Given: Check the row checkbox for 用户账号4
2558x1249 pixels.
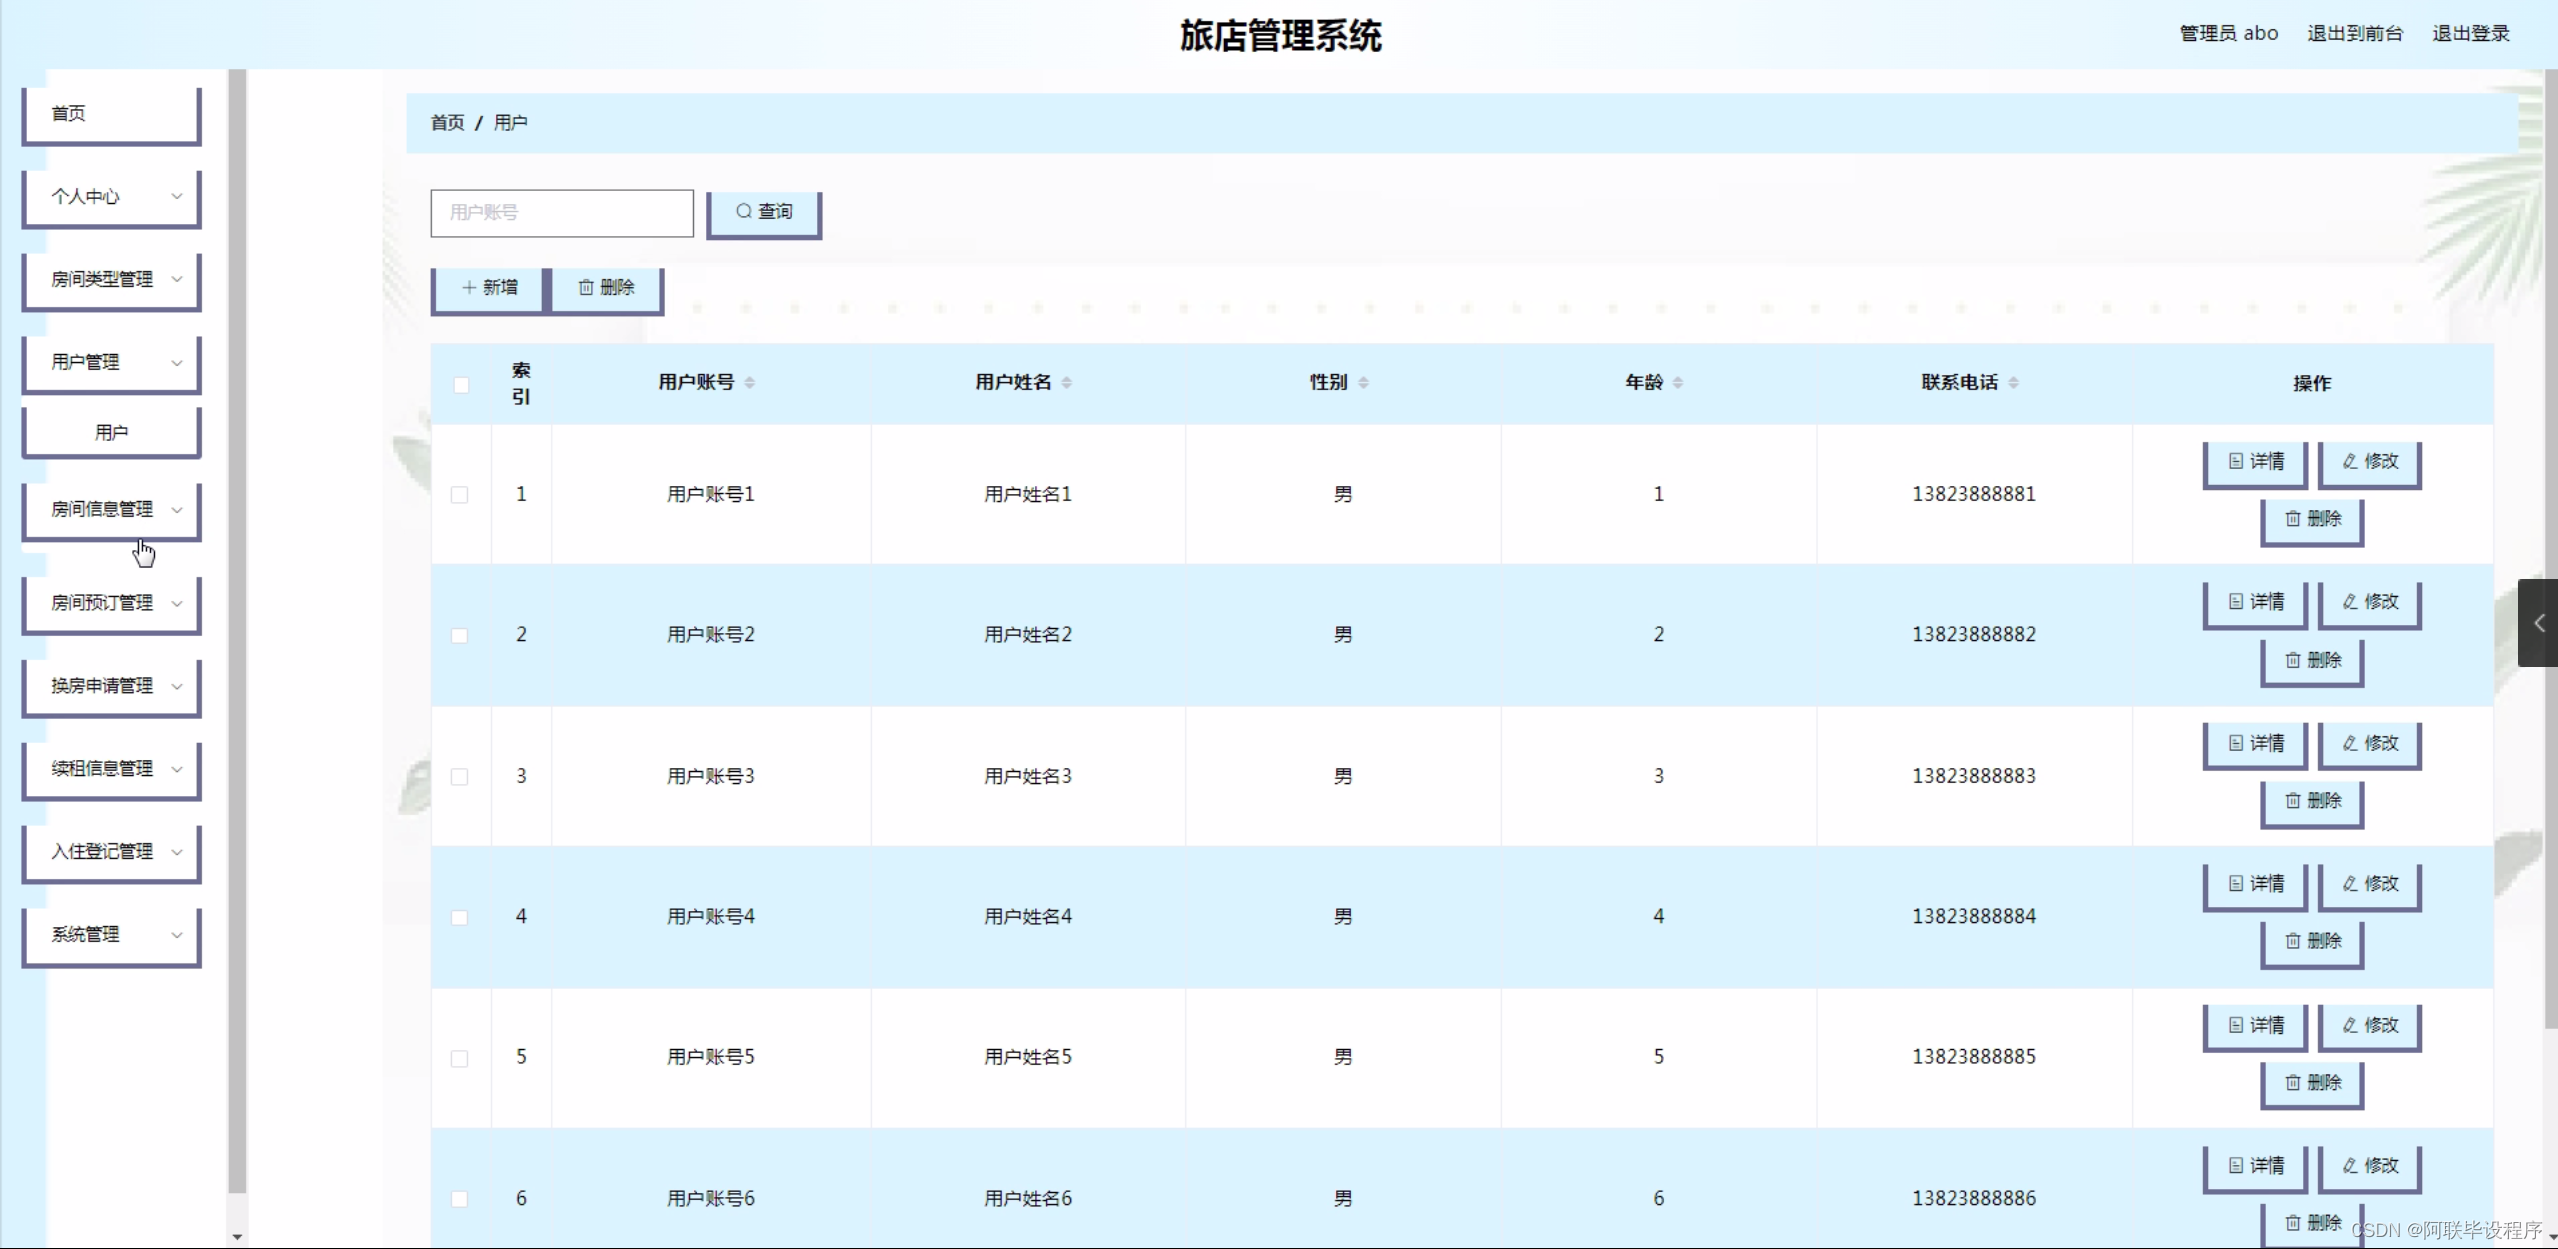Looking at the screenshot, I should [461, 917].
